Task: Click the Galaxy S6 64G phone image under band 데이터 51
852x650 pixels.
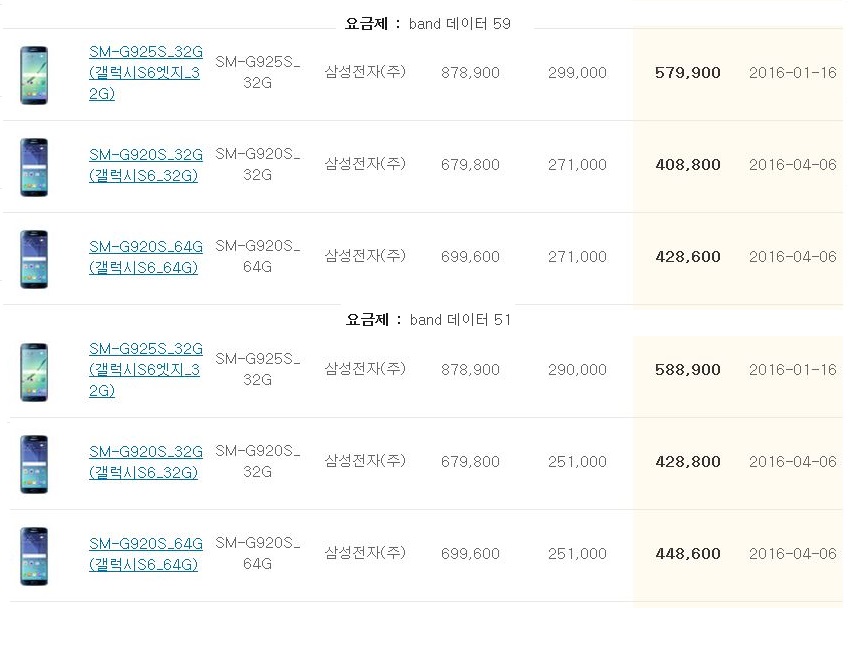Action: [35, 555]
